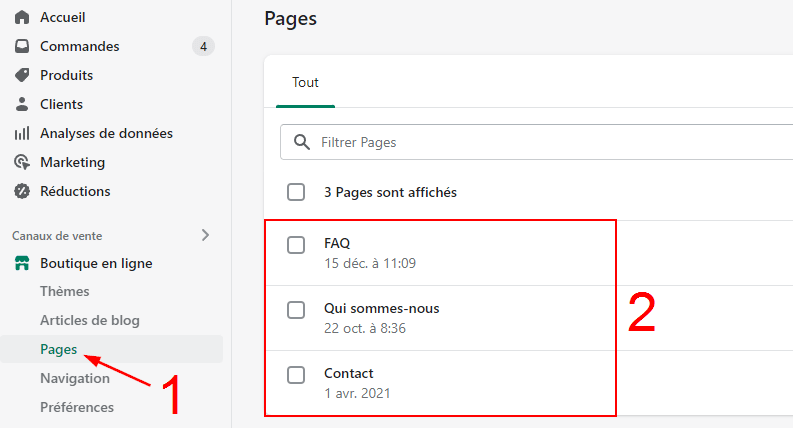Click the Clients person icon
Viewport: 793px width, 428px height.
(x=22, y=104)
